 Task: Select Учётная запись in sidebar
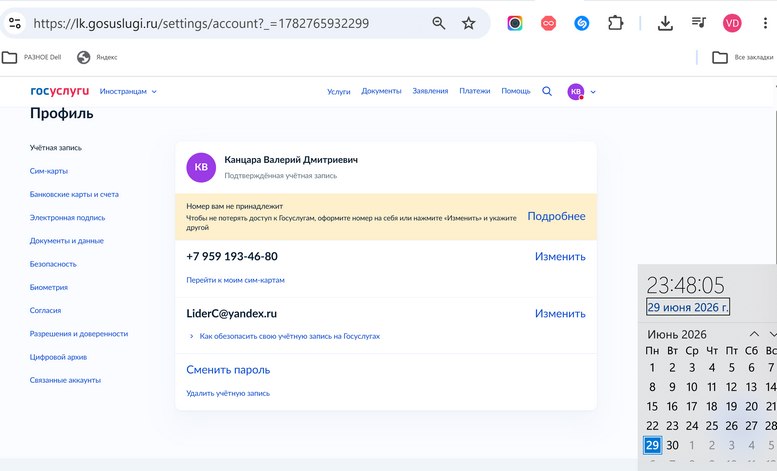point(56,148)
